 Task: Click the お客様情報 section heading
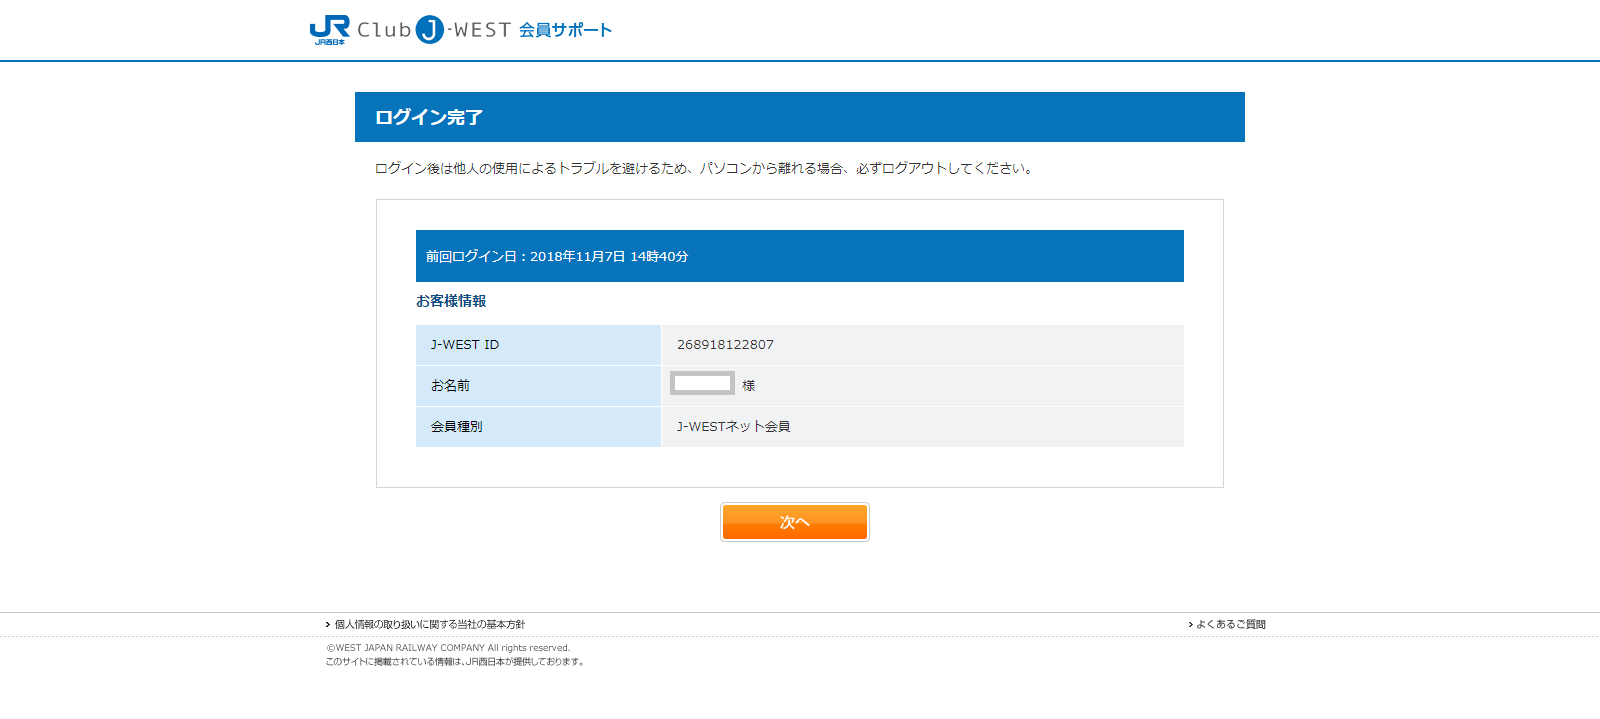451,301
